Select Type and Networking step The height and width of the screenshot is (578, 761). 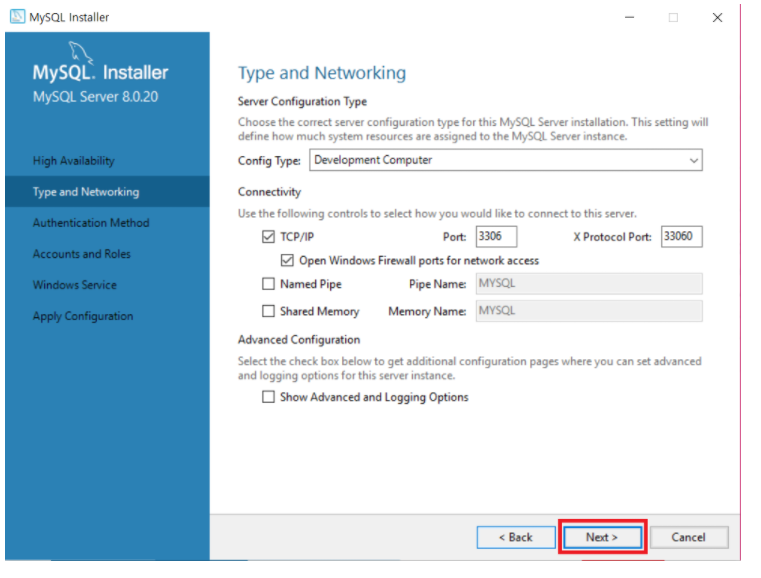(x=107, y=192)
